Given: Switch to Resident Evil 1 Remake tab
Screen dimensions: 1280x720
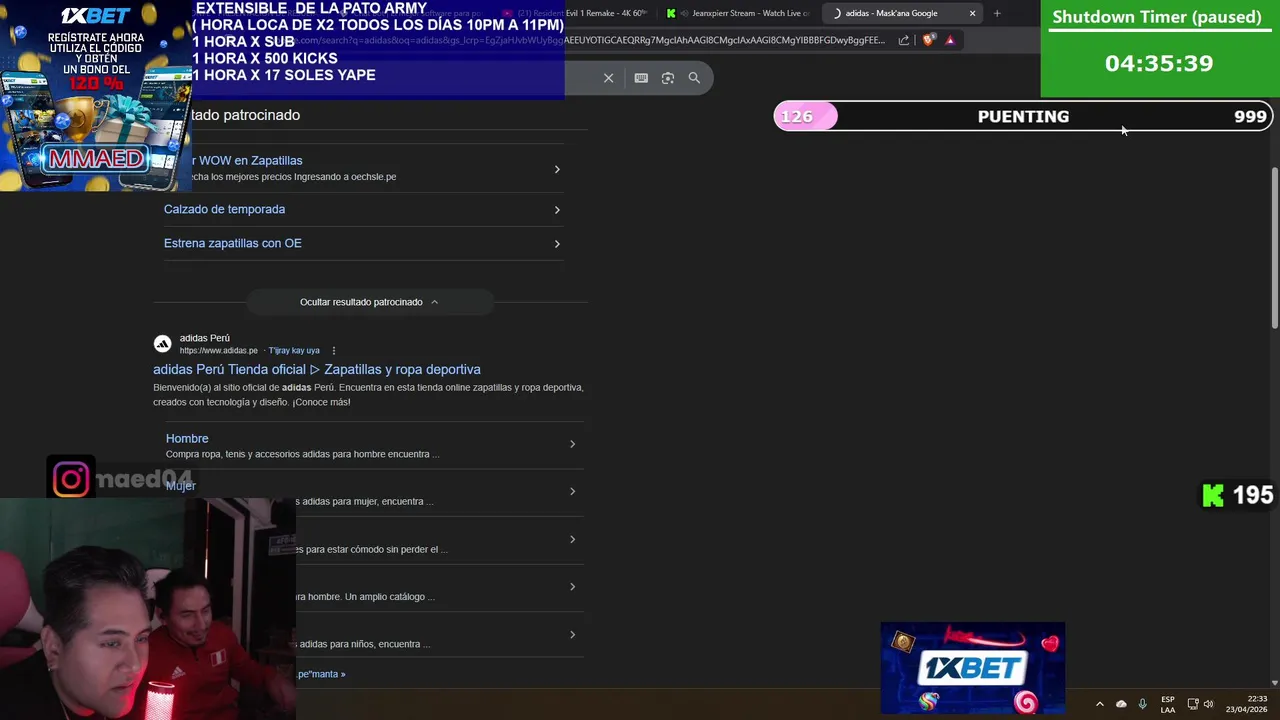Looking at the screenshot, I should tap(576, 13).
